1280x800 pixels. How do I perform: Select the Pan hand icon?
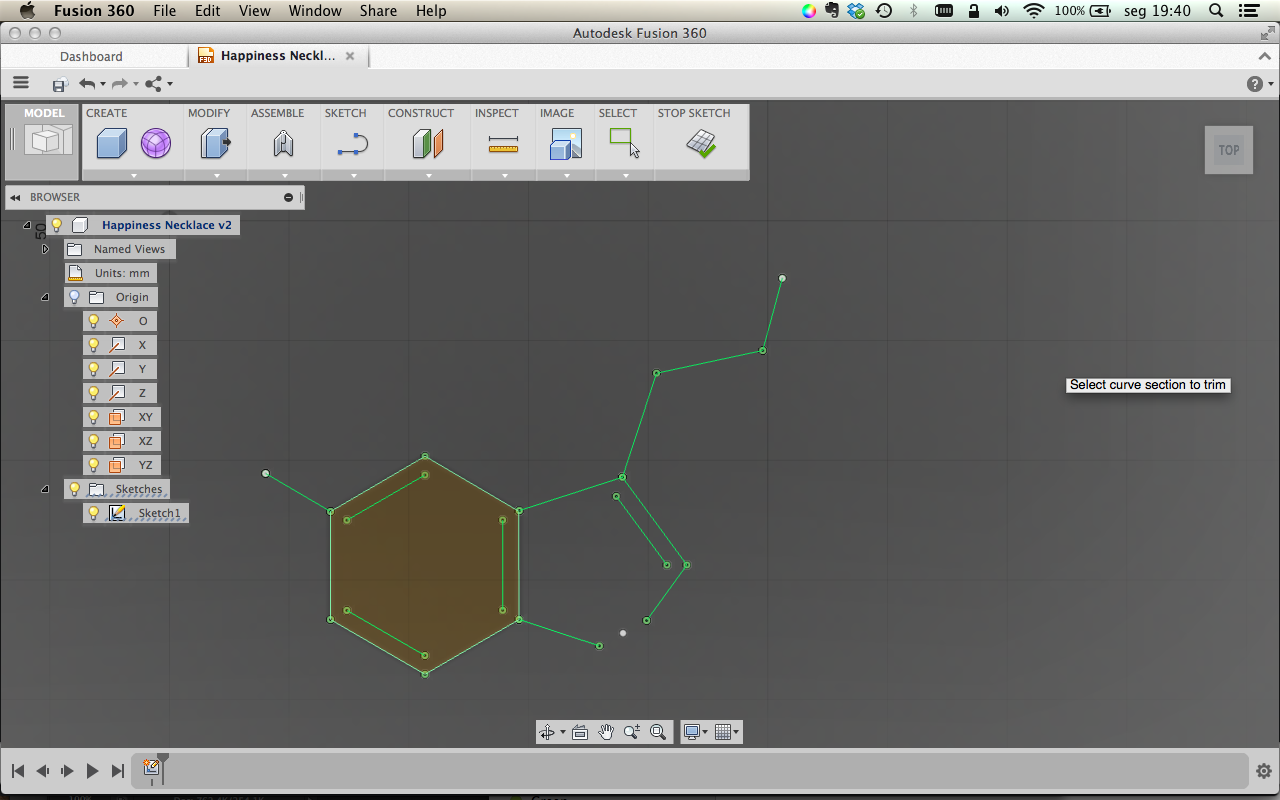pos(606,732)
